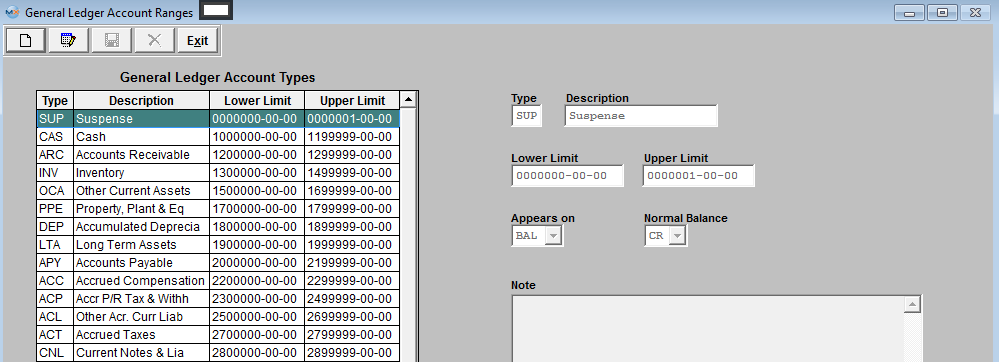This screenshot has height=362, width=999.
Task: Click the Type input field
Action: click(526, 116)
